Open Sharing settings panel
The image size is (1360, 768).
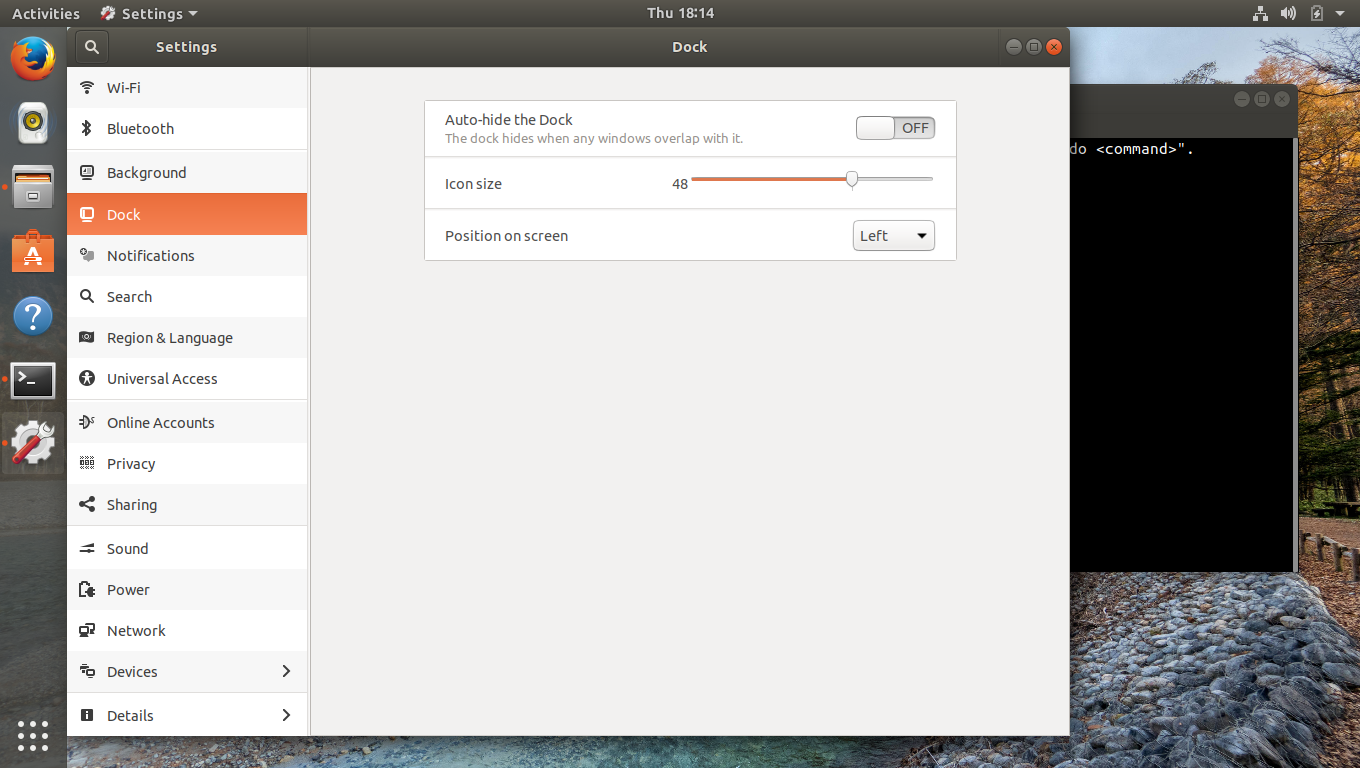click(x=187, y=505)
